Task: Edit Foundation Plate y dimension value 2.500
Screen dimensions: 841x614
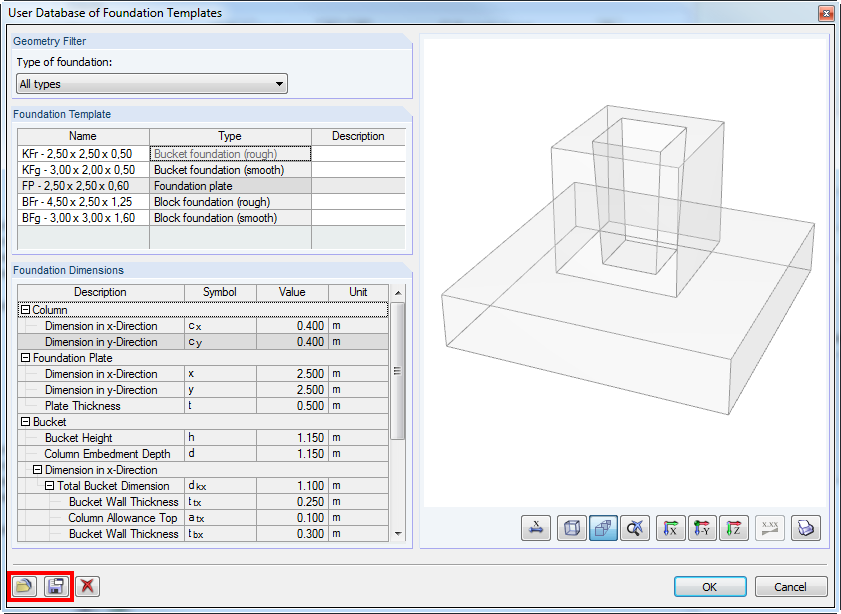Action: coord(292,390)
